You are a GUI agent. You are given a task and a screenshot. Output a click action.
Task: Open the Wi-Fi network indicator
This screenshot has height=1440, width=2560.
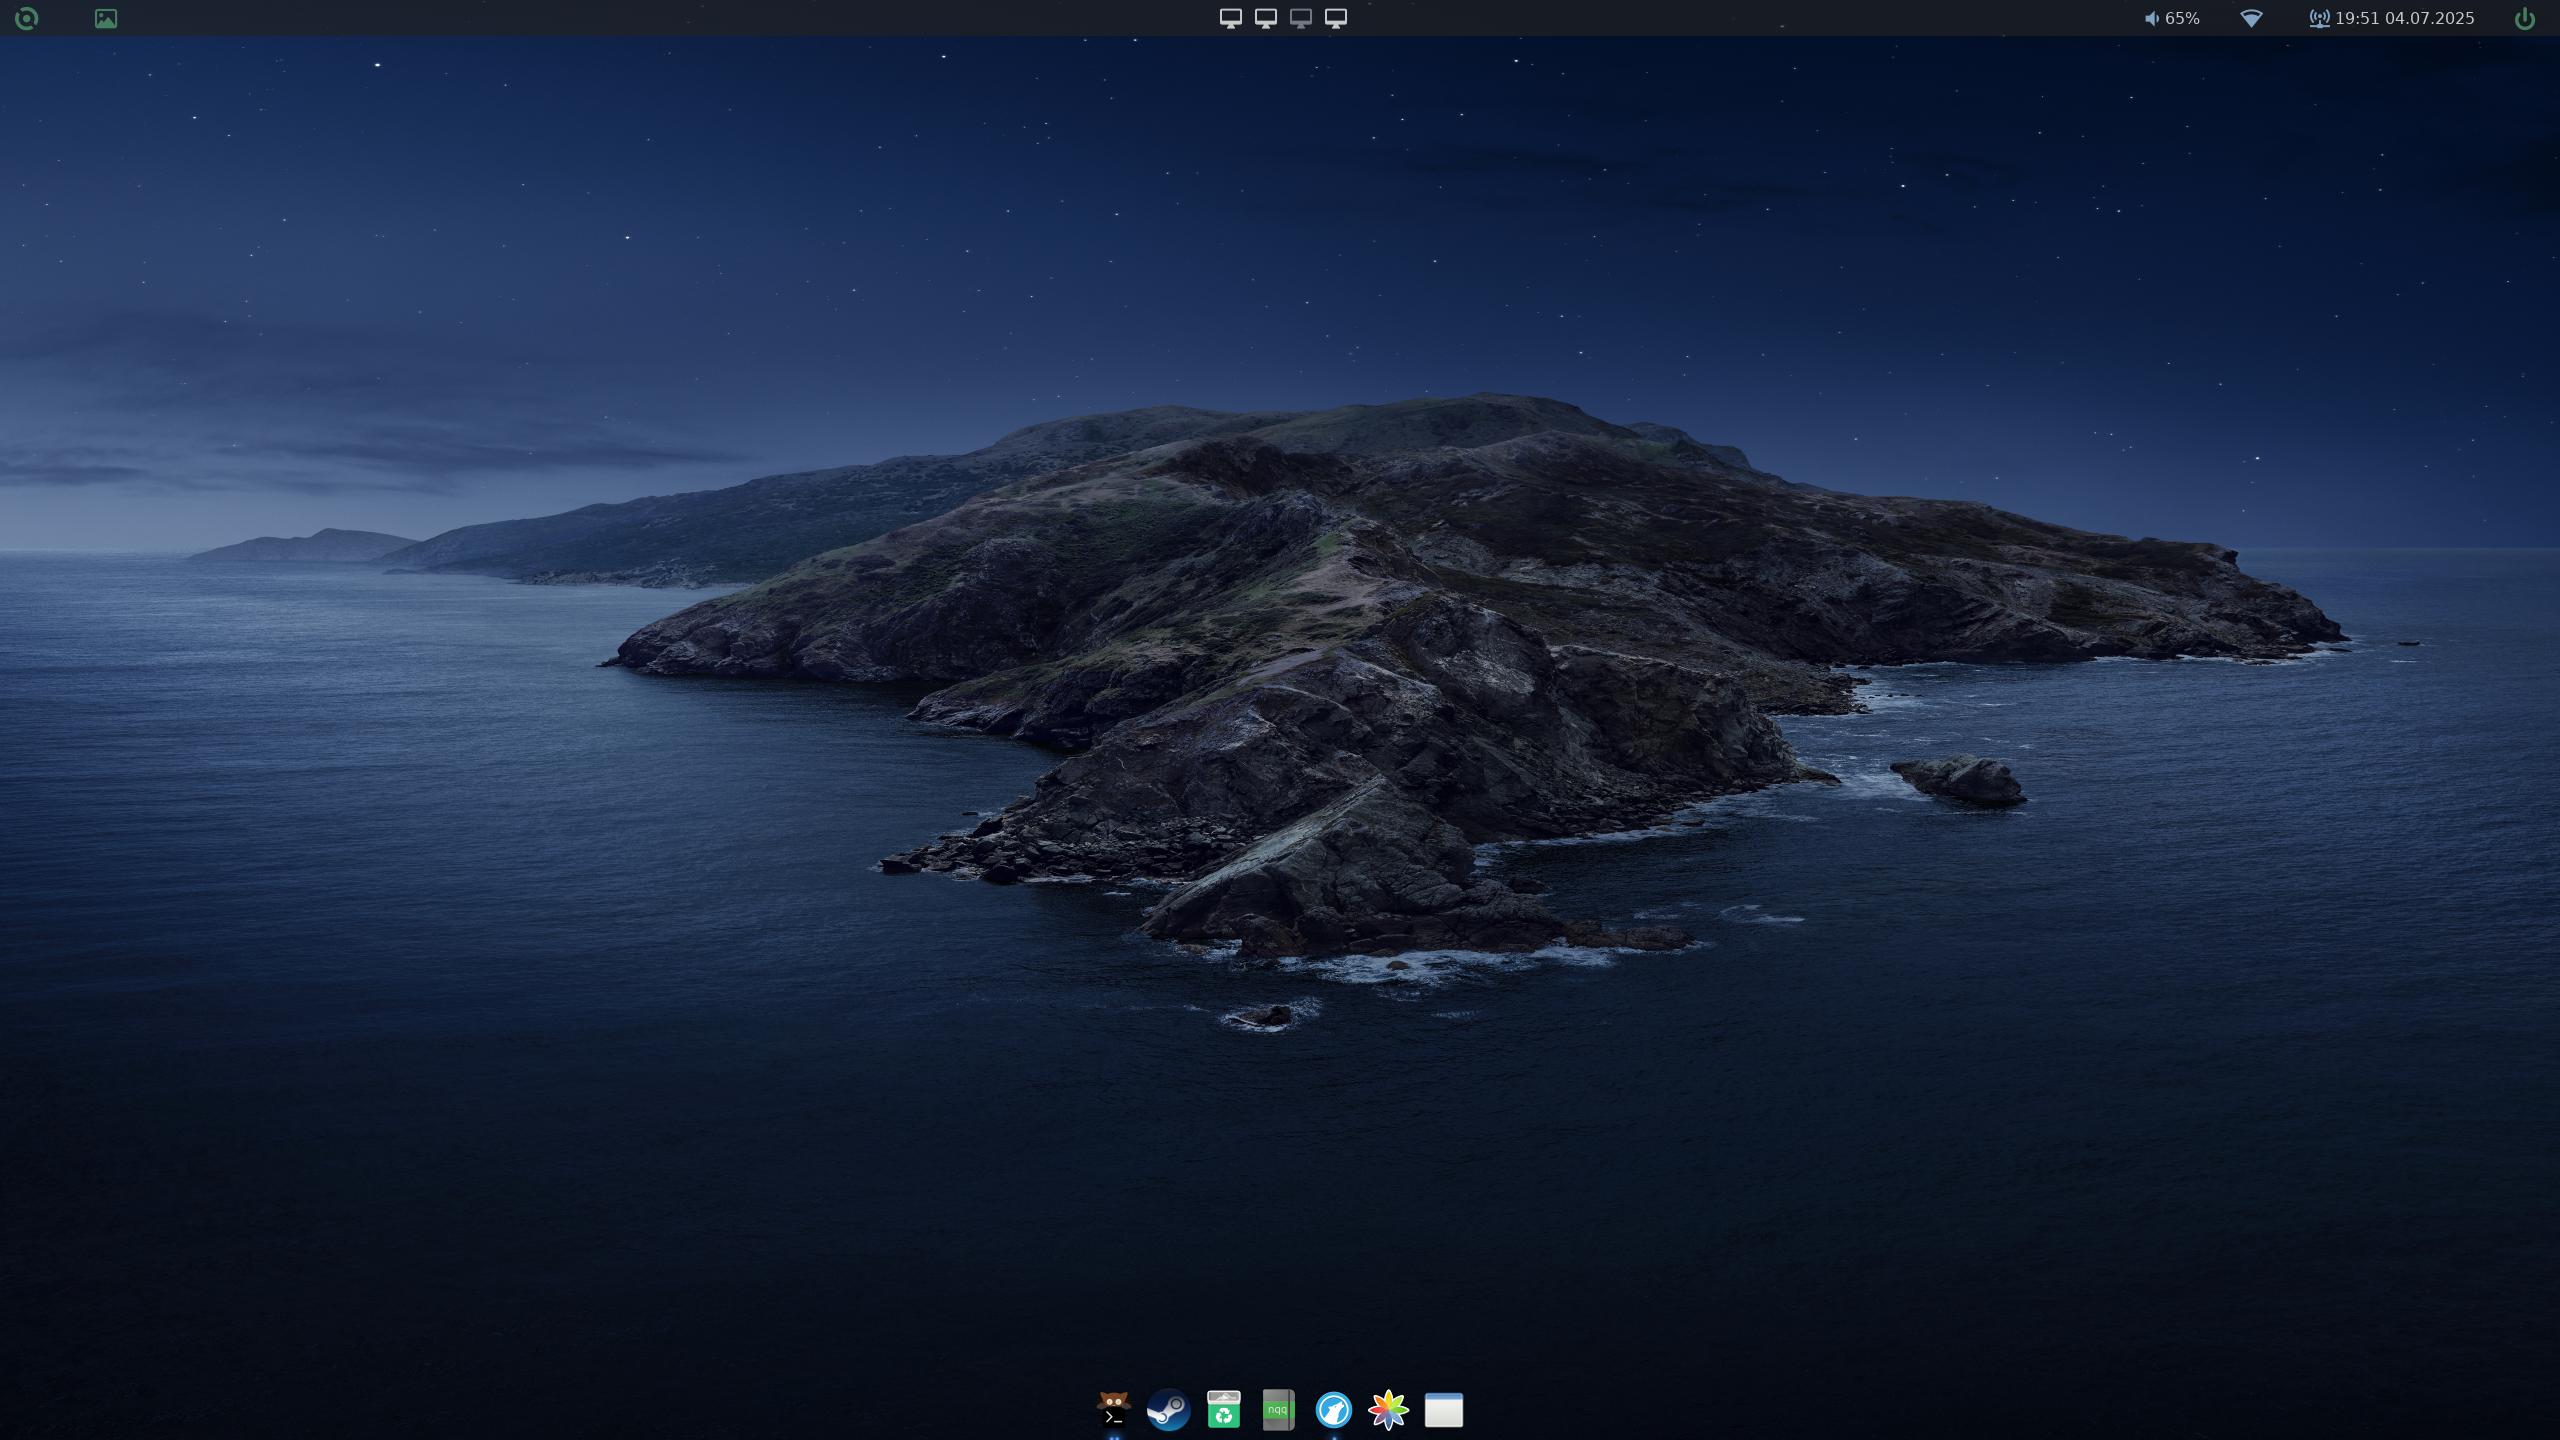(x=2251, y=18)
